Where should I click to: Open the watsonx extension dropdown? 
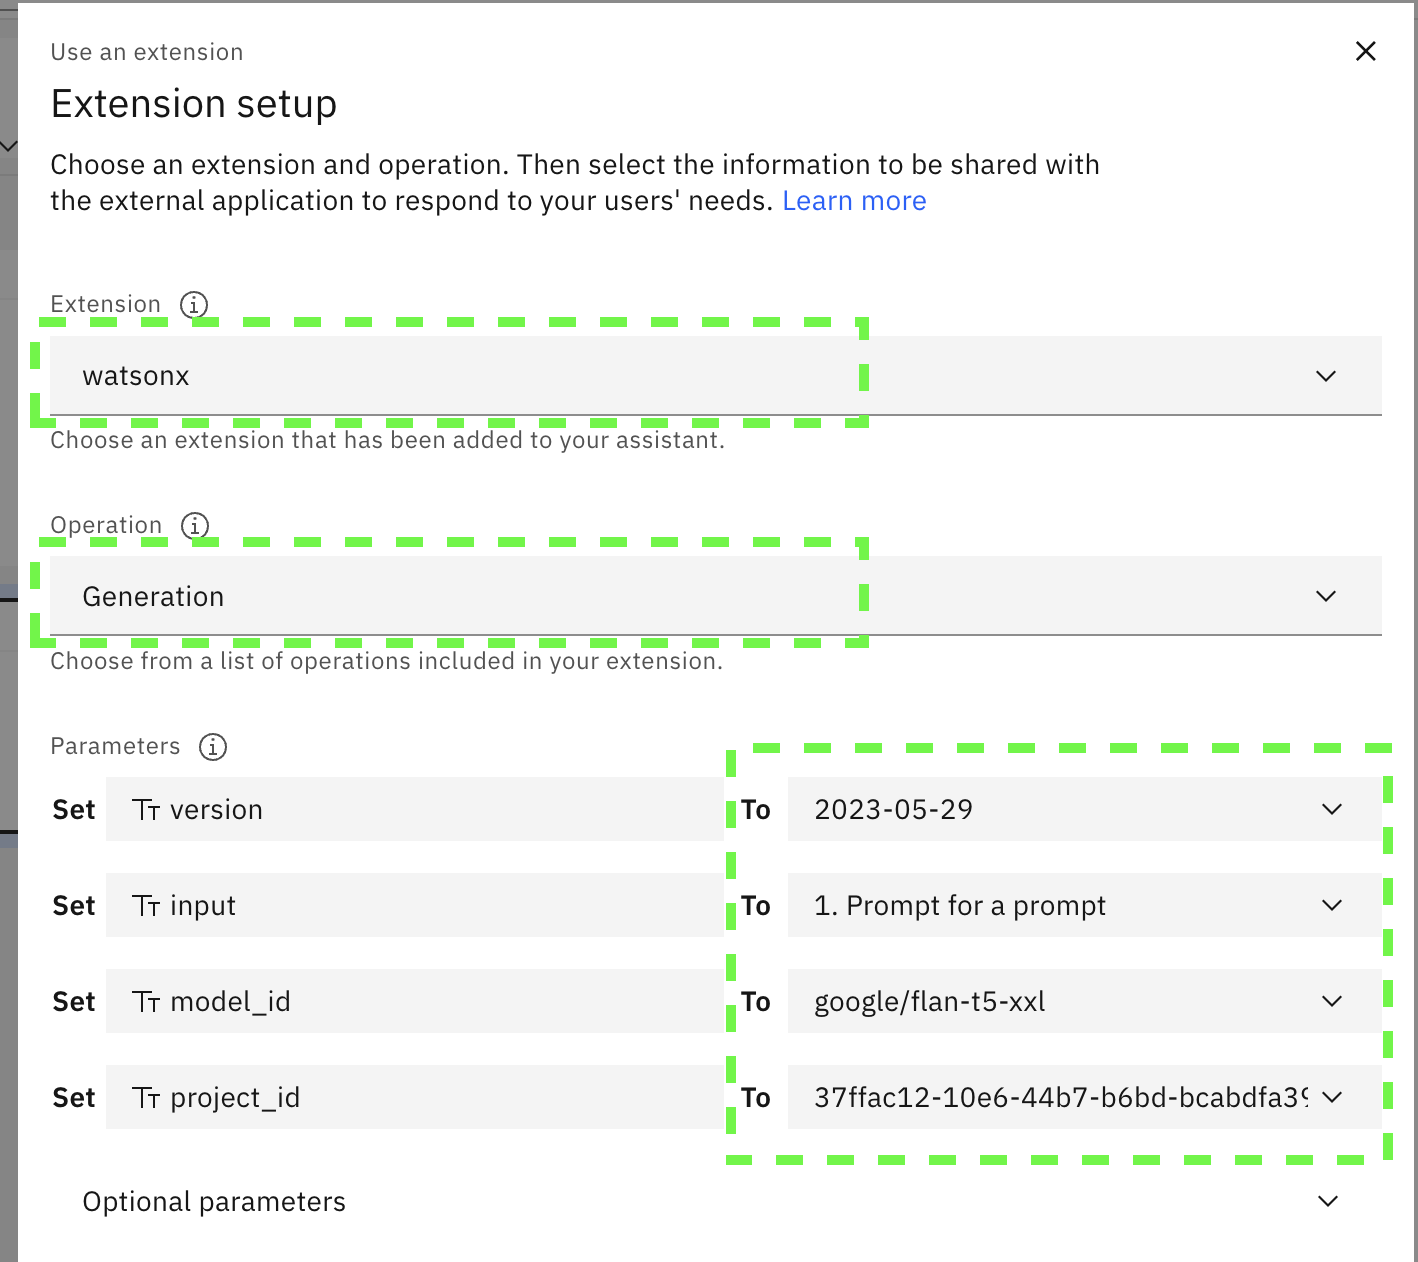[716, 376]
